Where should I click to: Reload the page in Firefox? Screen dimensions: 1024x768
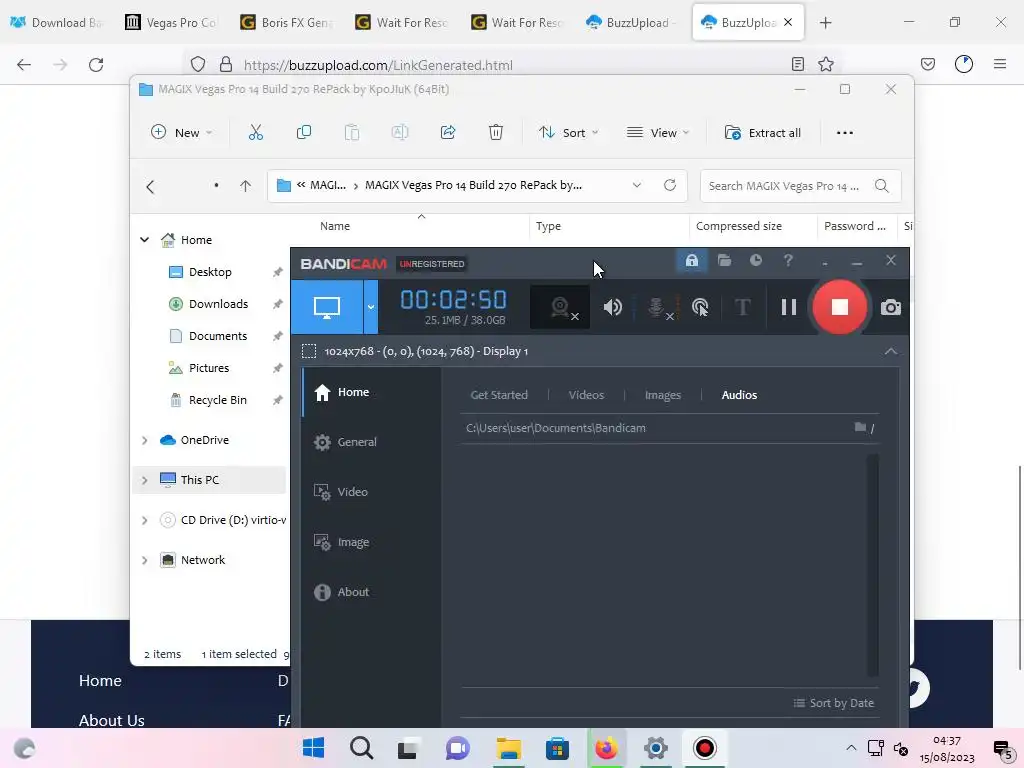point(96,65)
